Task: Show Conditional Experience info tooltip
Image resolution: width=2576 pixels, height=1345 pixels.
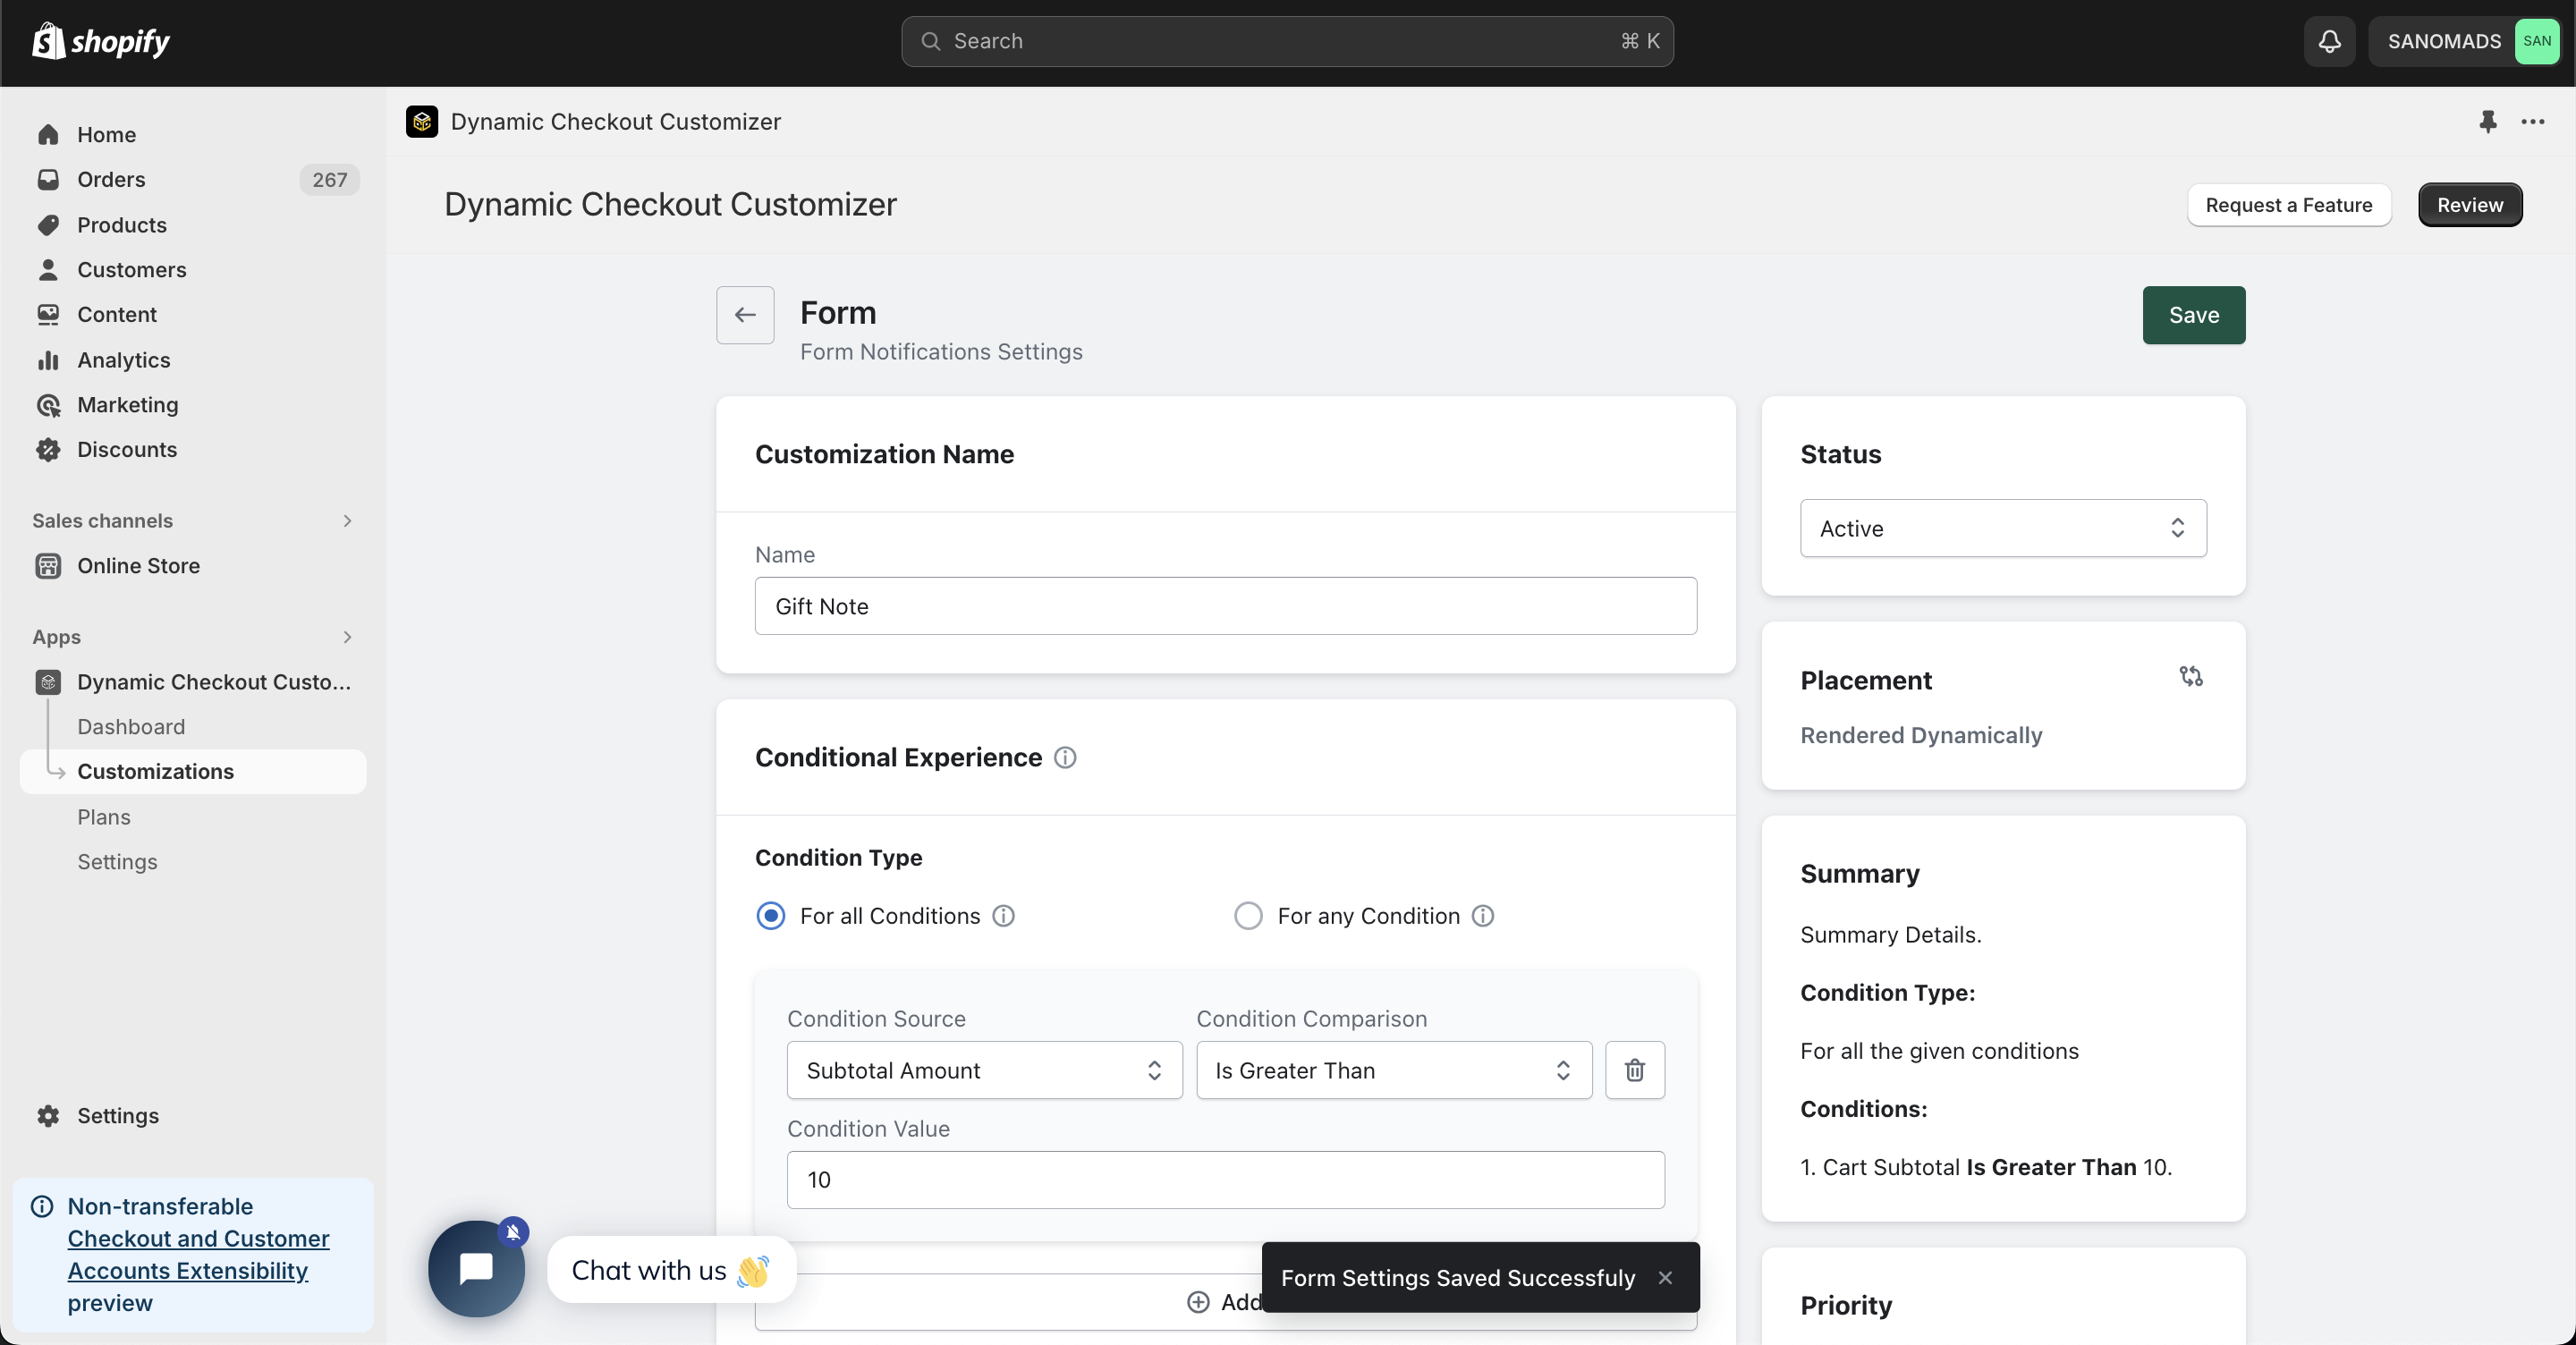Action: click(1065, 758)
